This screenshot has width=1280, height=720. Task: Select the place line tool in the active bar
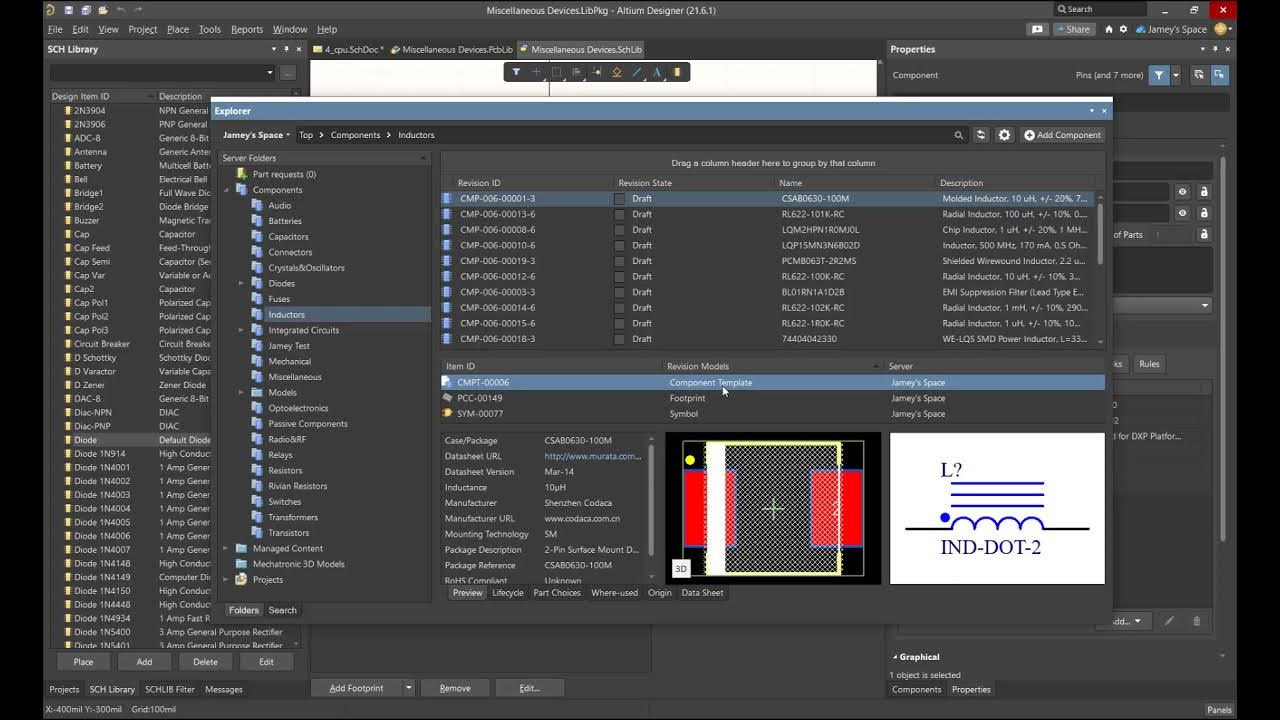pos(637,72)
